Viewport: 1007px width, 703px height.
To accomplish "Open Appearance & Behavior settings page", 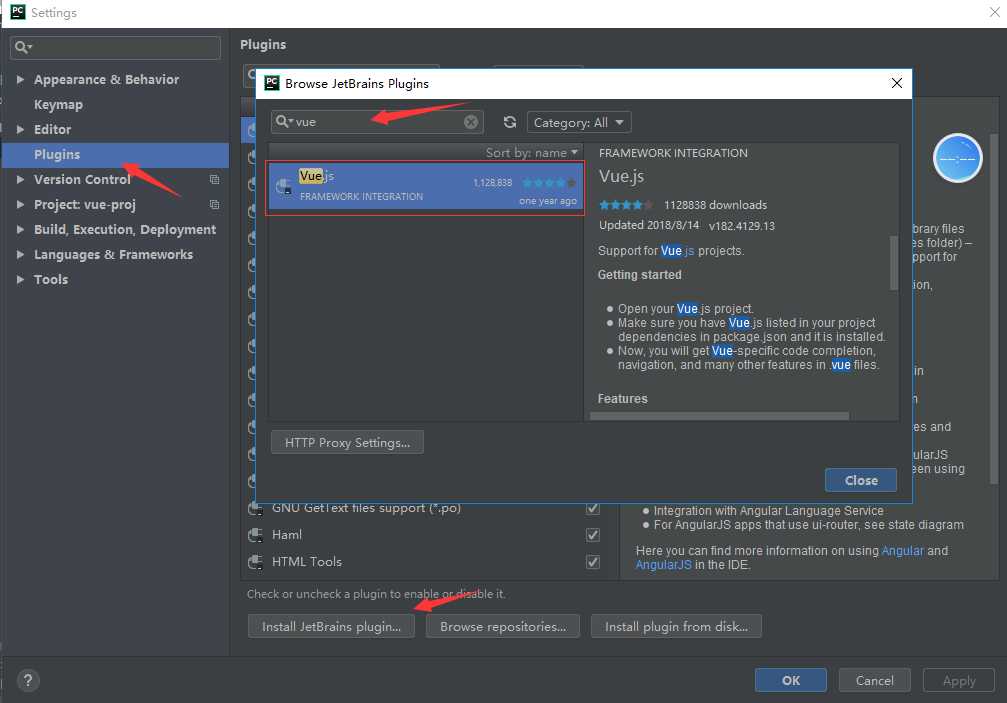I will [107, 80].
